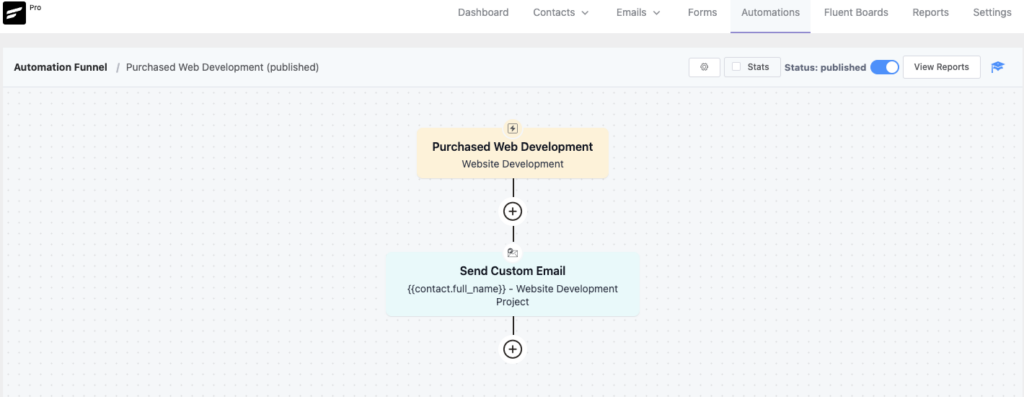This screenshot has height=397, width=1024.
Task: Open the Dashboard tab
Action: point(483,12)
